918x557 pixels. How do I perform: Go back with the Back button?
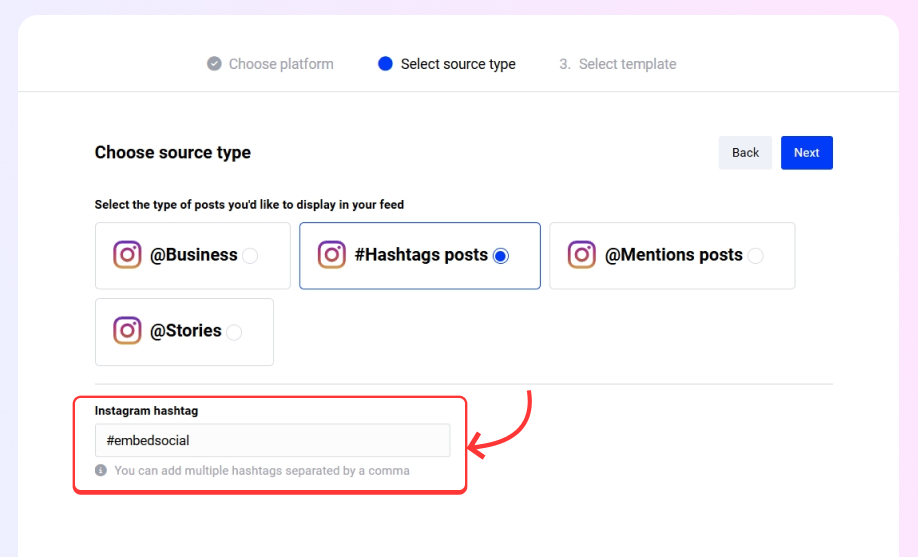(745, 153)
